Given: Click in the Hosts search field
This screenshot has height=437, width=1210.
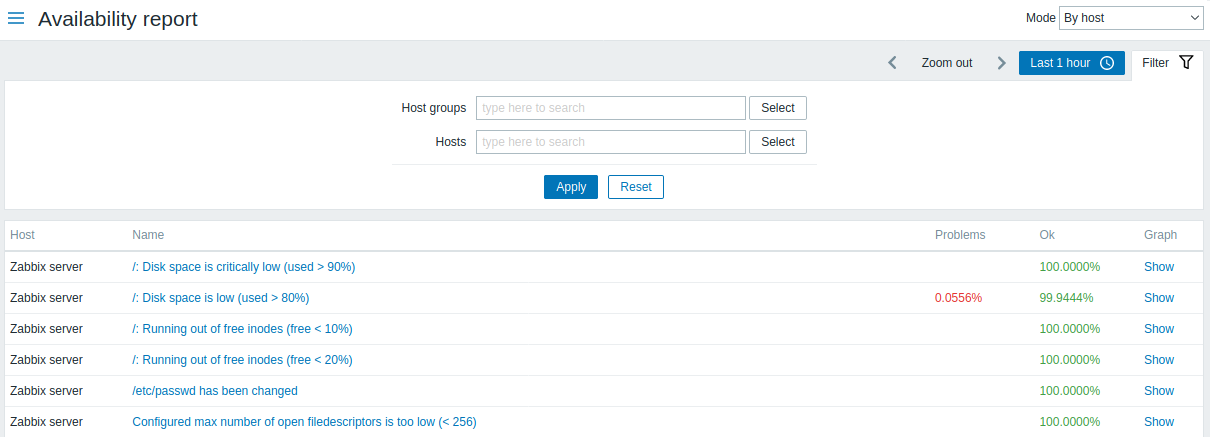Looking at the screenshot, I should coord(610,142).
